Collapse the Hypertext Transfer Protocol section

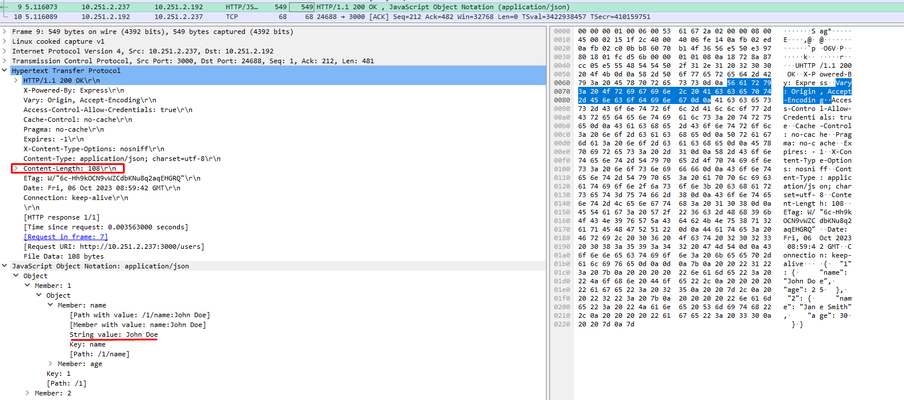point(5,71)
